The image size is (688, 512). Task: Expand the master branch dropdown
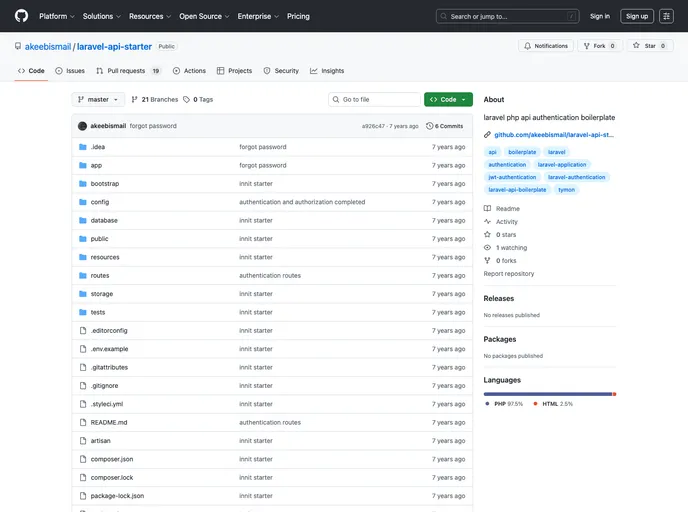[x=98, y=100]
